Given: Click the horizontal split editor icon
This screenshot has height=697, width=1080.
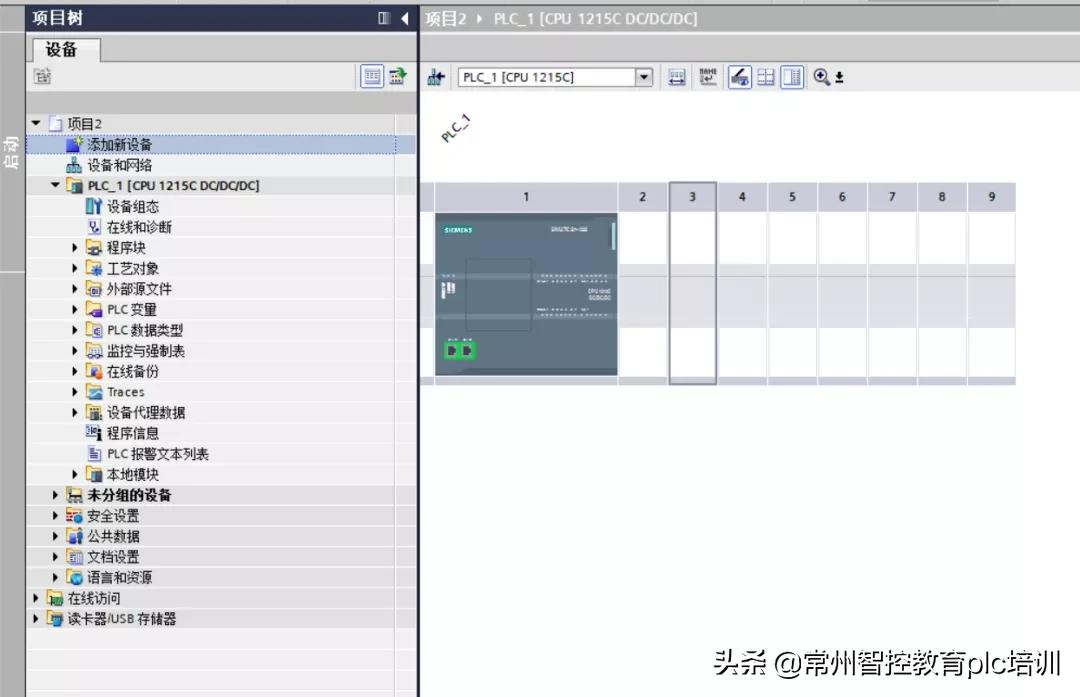Looking at the screenshot, I should pos(765,77).
